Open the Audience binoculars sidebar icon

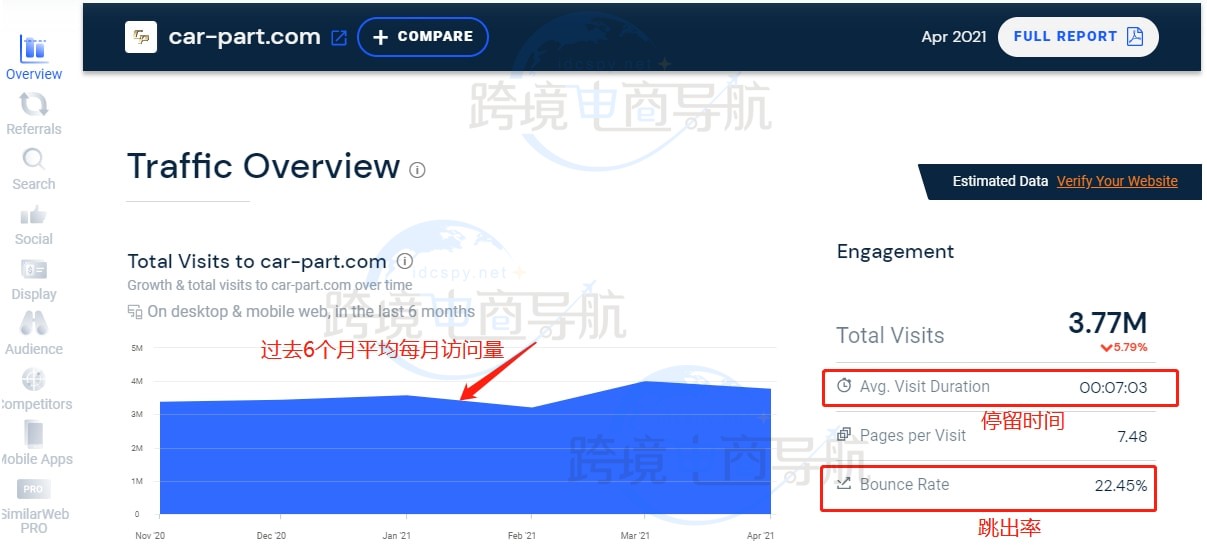point(34,324)
